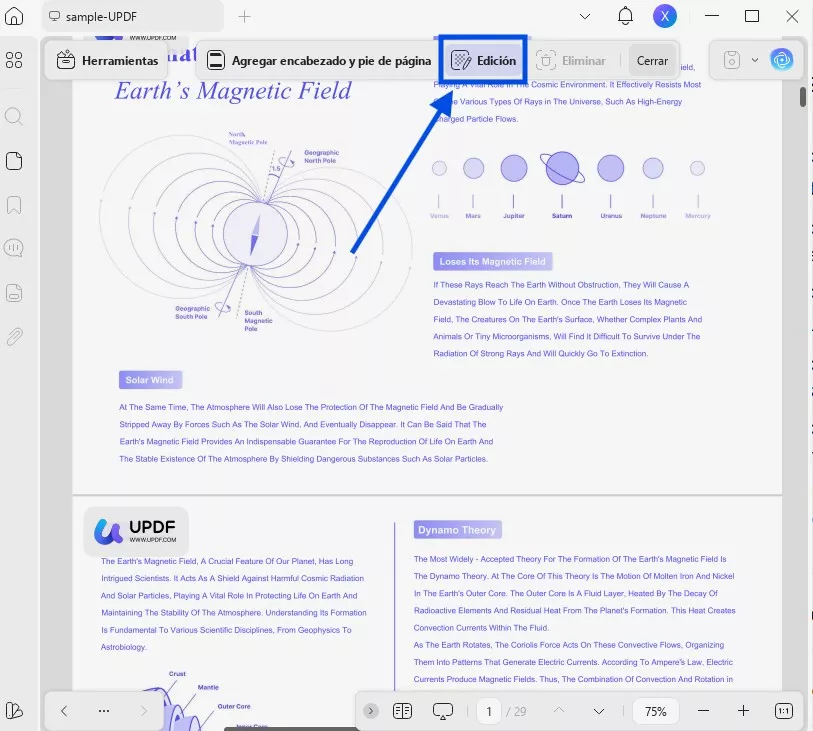This screenshot has width=813, height=731.
Task: Open the pages panel icon in sidebar
Action: click(14, 161)
